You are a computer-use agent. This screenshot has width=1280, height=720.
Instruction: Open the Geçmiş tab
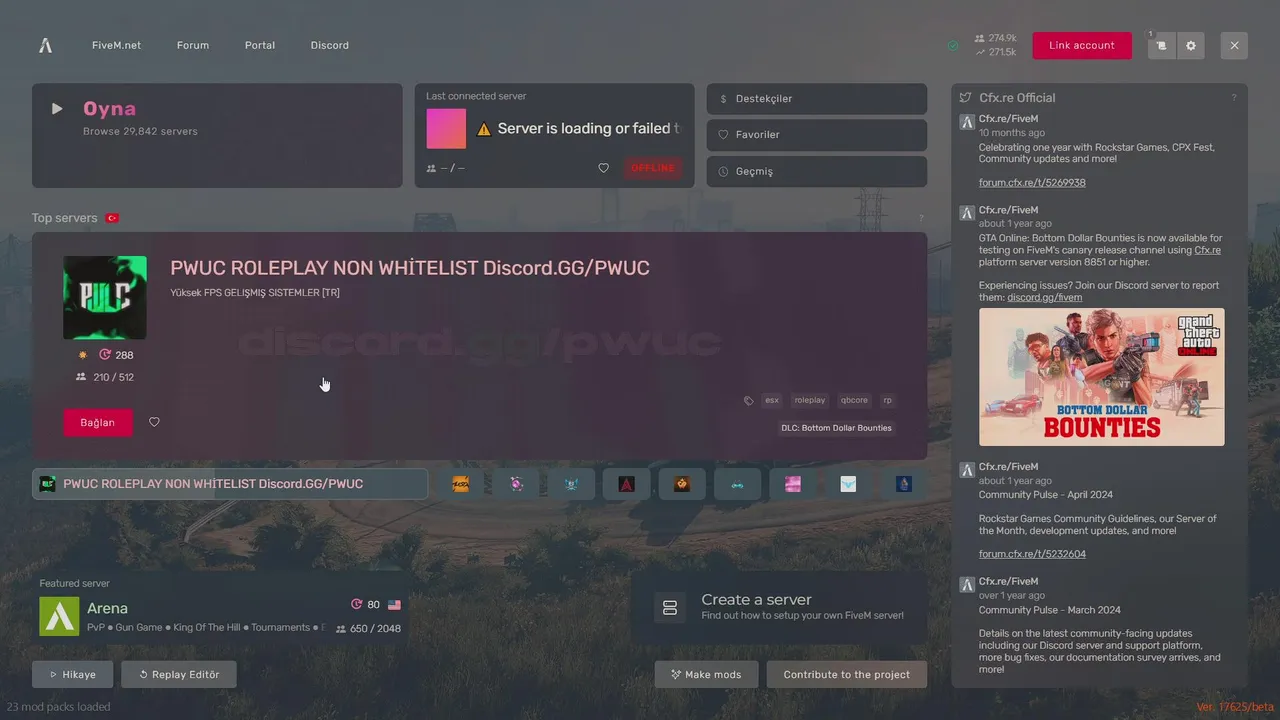pyautogui.click(x=817, y=171)
